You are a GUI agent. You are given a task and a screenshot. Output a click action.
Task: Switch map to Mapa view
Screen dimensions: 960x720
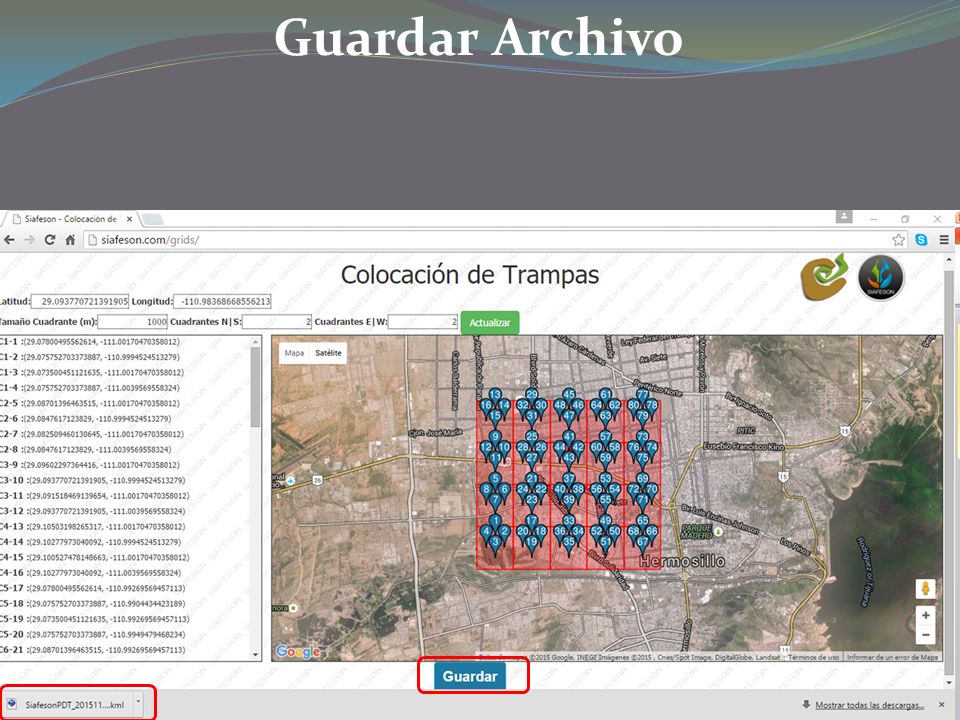[294, 353]
